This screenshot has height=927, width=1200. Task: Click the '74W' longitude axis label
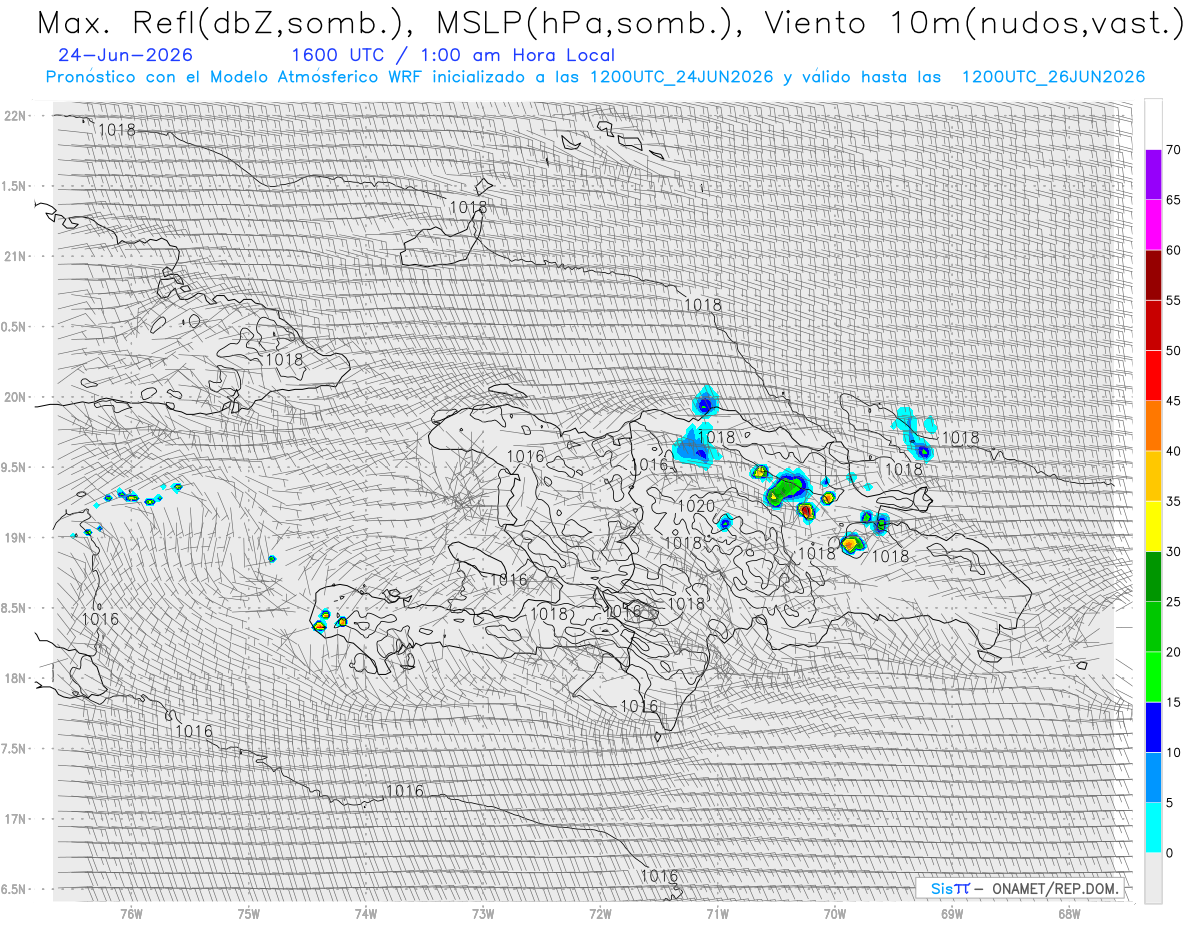pyautogui.click(x=366, y=913)
